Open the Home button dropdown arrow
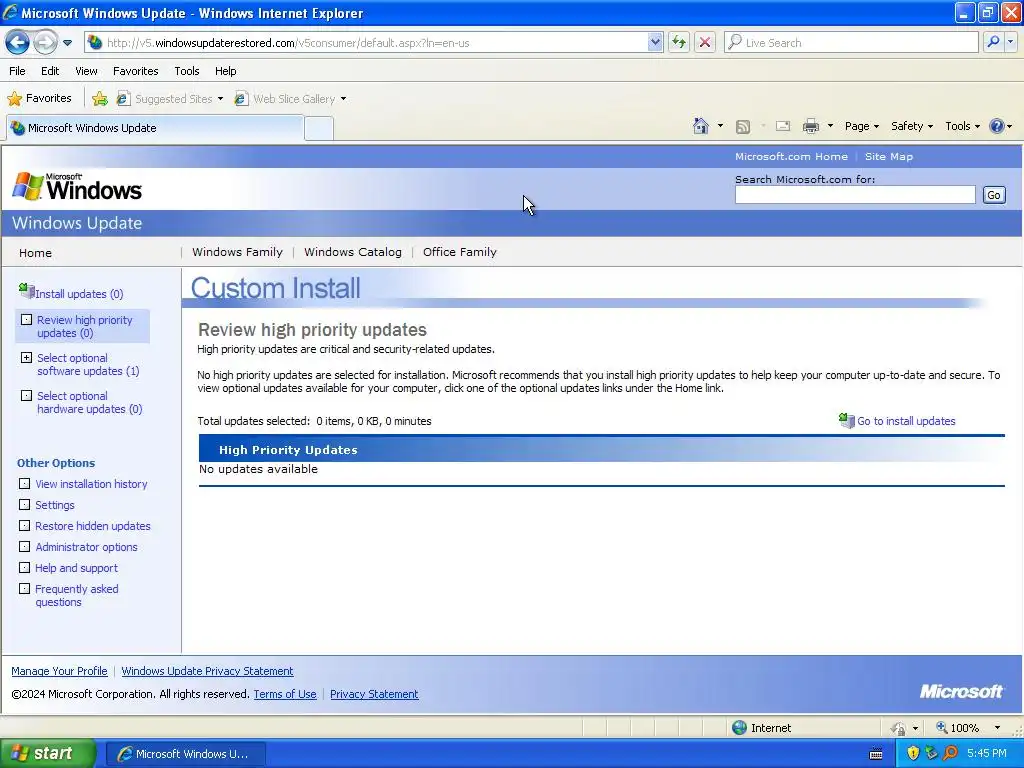The height and width of the screenshot is (768, 1024). 720,126
